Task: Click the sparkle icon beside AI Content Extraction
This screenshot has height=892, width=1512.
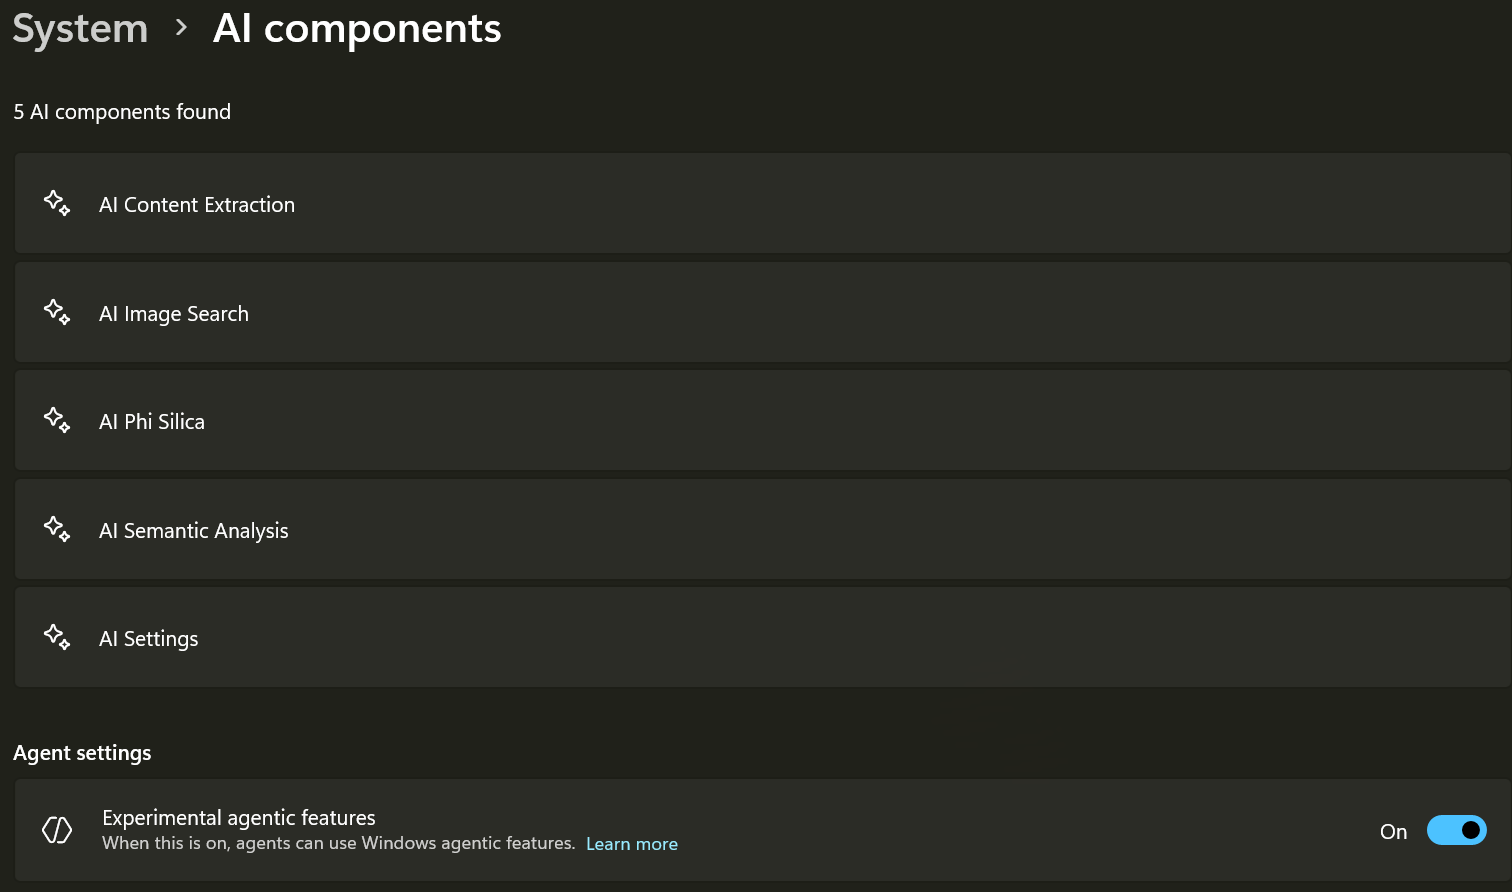Action: click(x=57, y=203)
